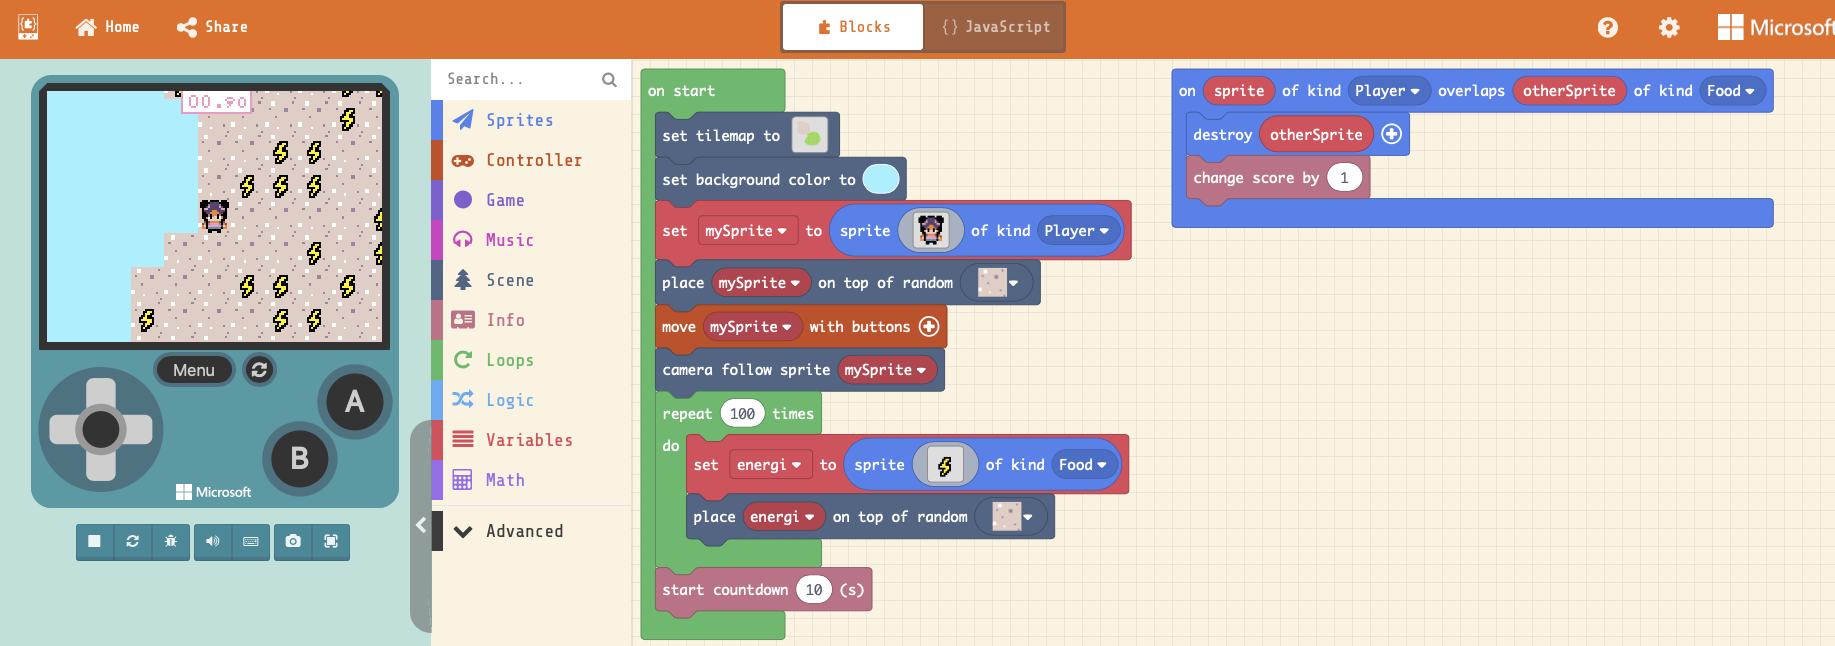Open the energi variable dropdown in set block

[x=769, y=465]
